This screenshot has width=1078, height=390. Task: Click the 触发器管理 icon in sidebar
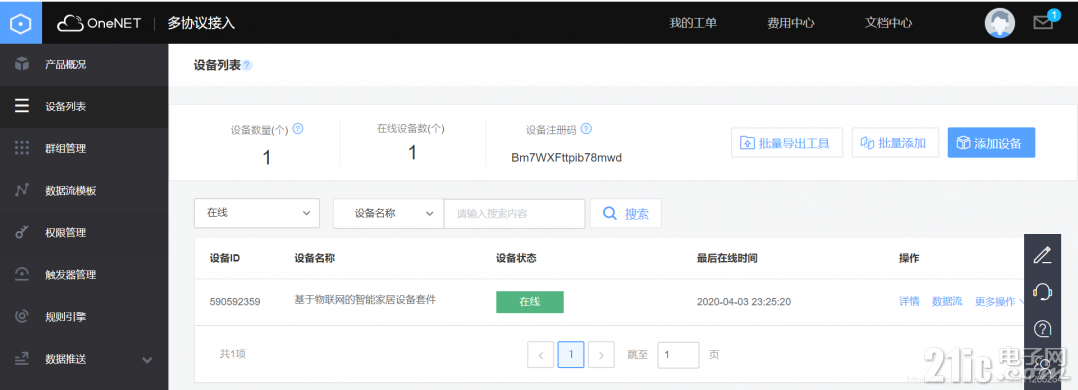click(22, 274)
